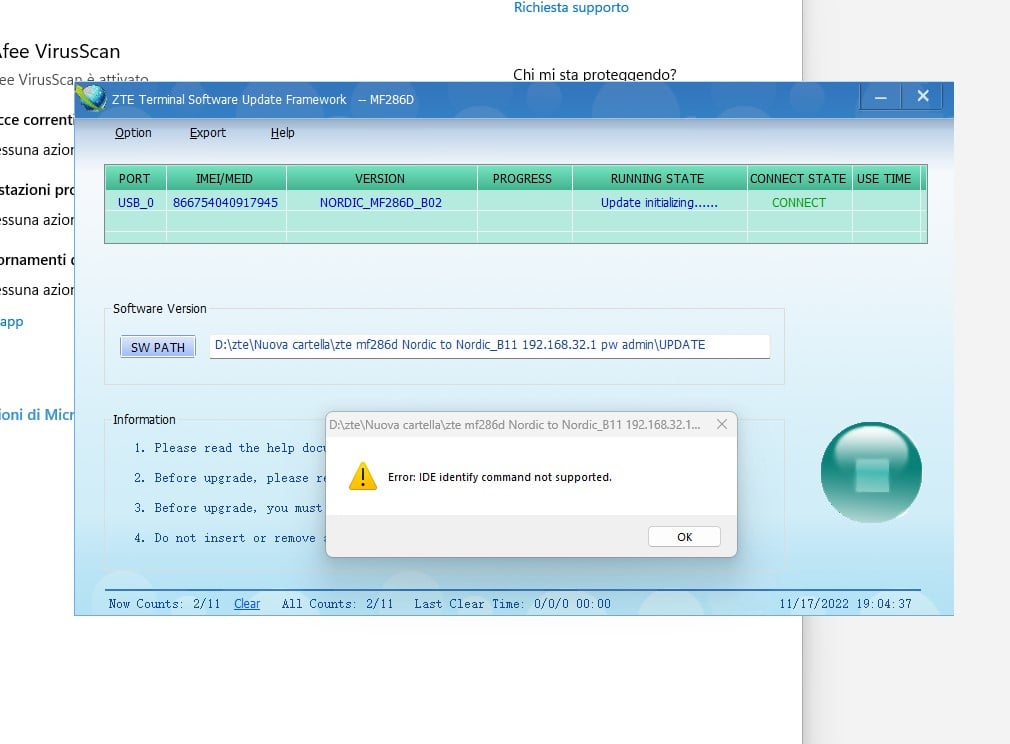Image resolution: width=1010 pixels, height=744 pixels.
Task: Click the Update initializing status text
Action: (659, 202)
